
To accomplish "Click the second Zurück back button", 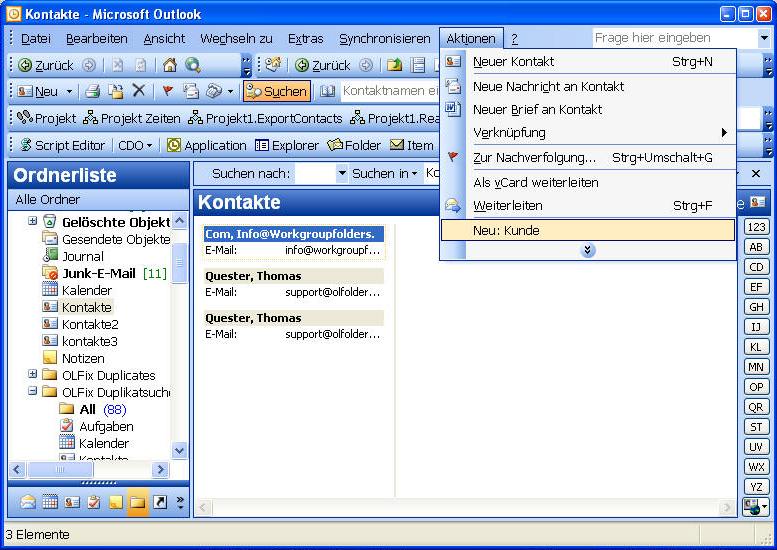I will pos(323,65).
